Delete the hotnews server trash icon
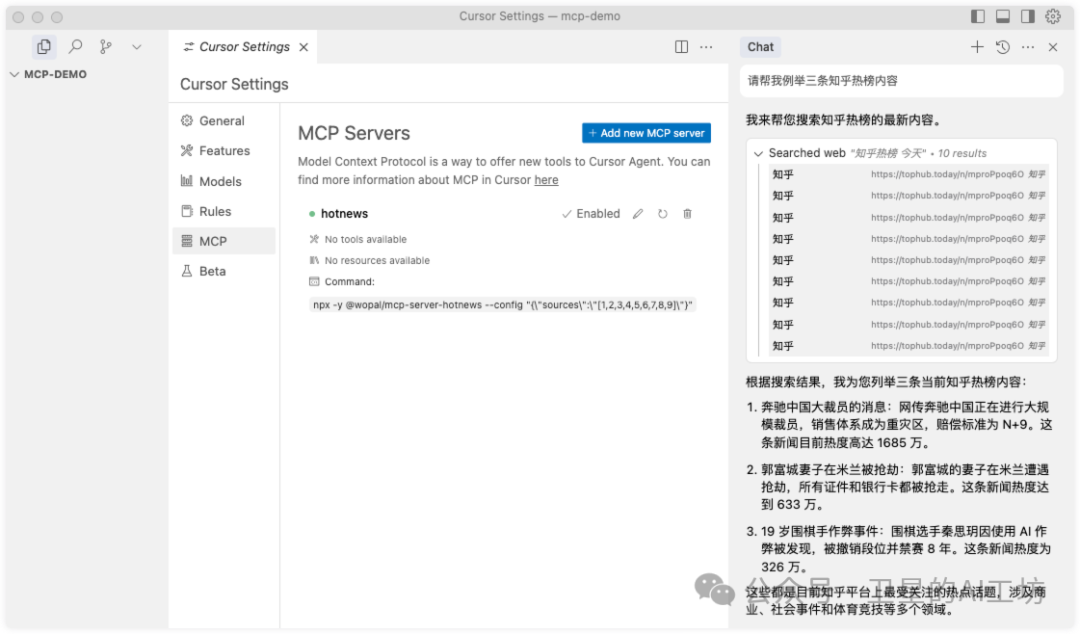 [x=687, y=214]
